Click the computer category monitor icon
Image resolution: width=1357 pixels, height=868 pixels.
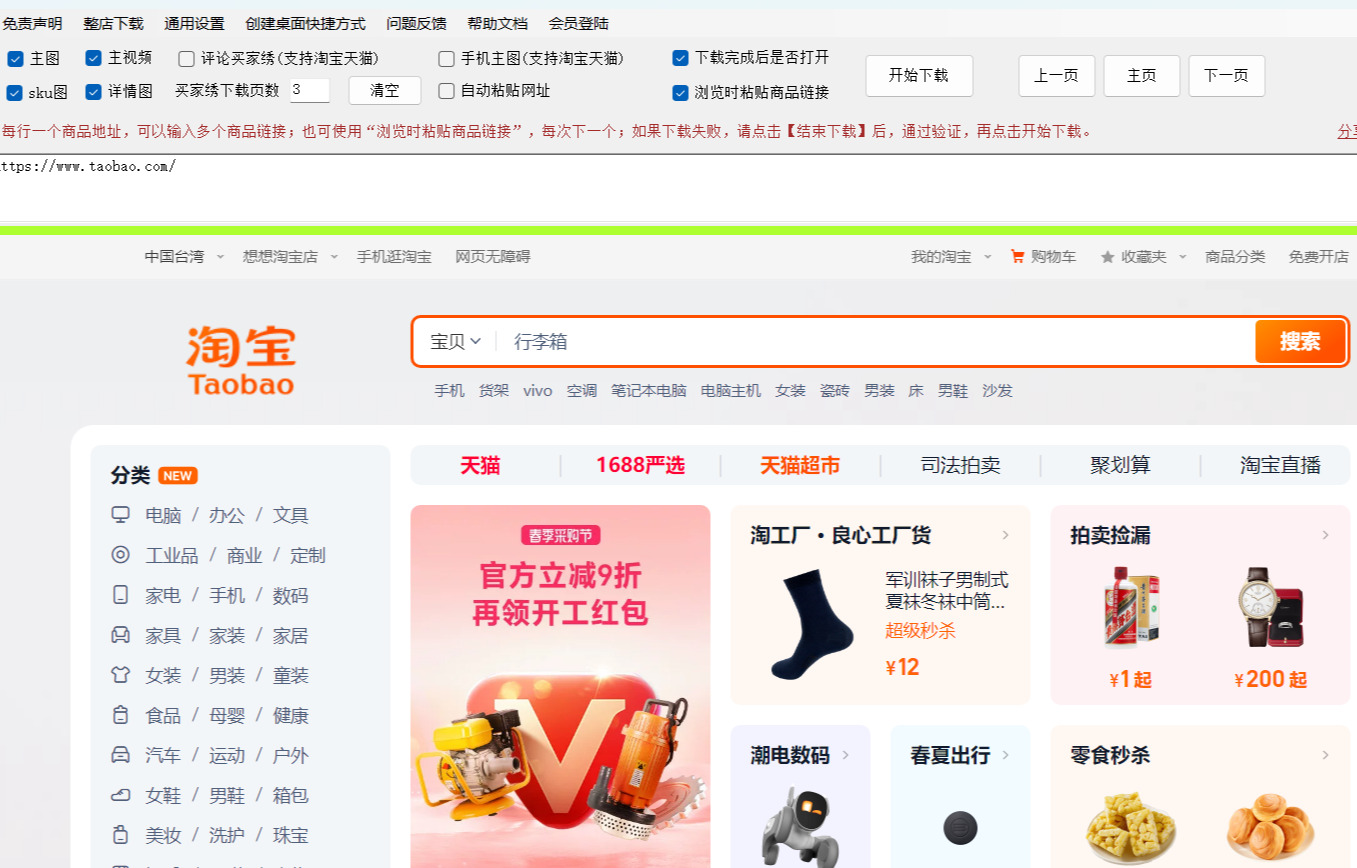[x=121, y=515]
